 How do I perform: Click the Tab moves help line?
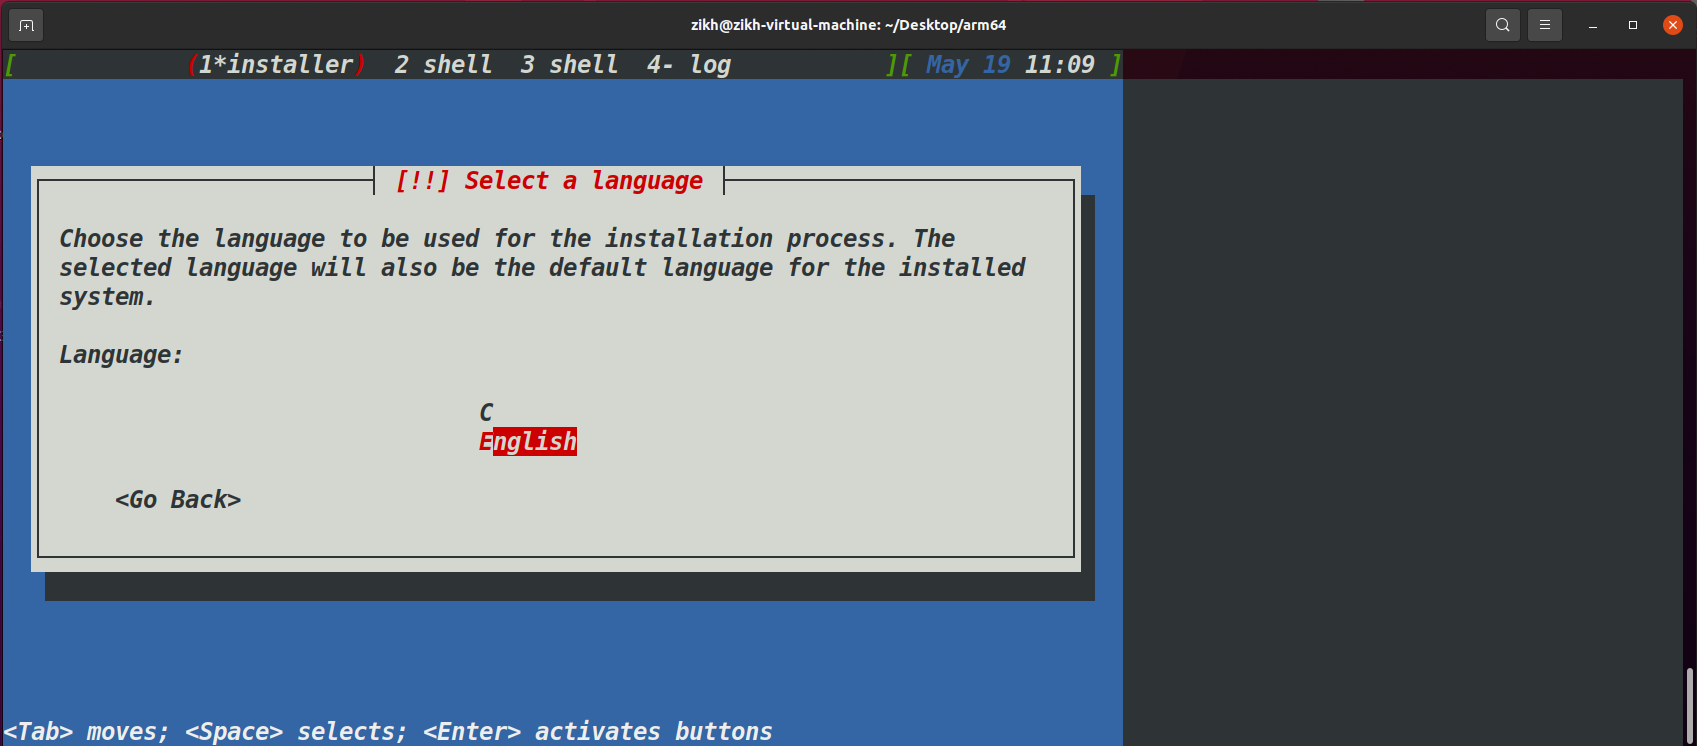click(388, 731)
